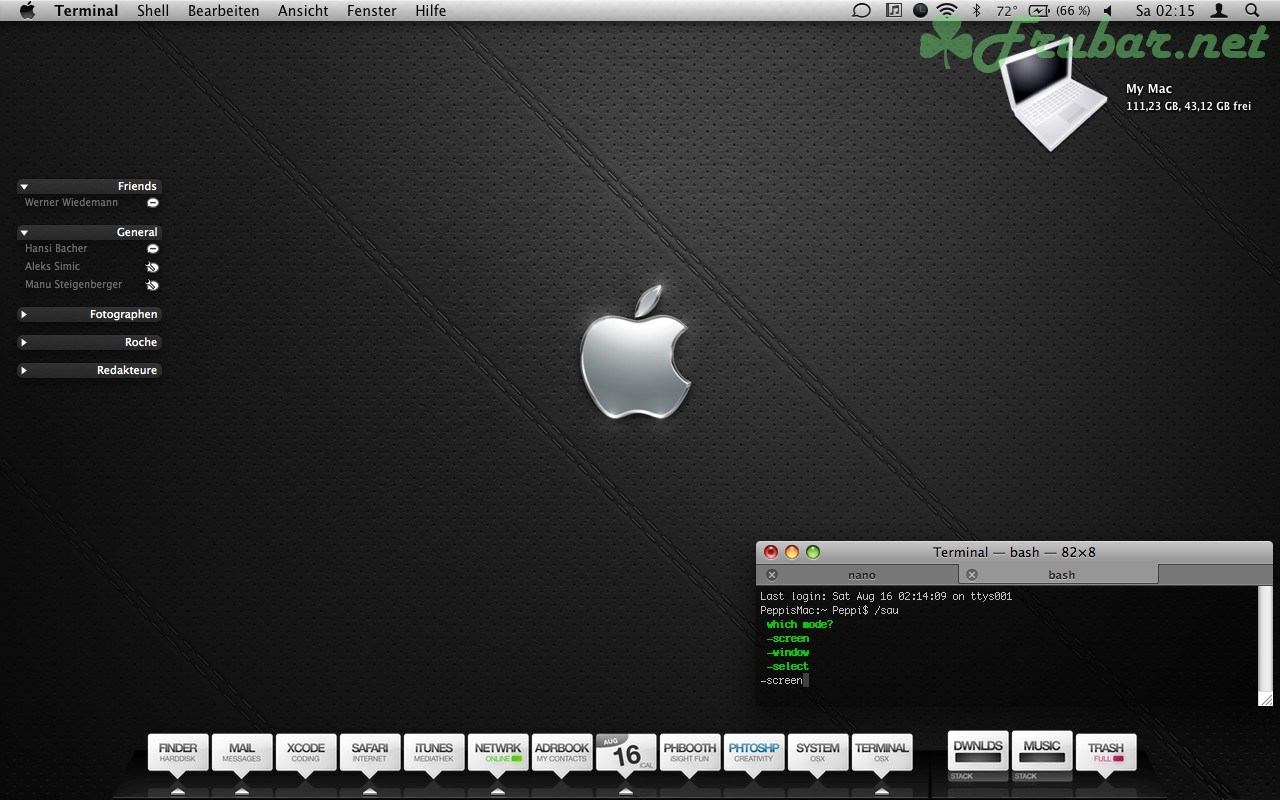Click the 'Last login' line in Terminal
The image size is (1280, 800).
(886, 597)
